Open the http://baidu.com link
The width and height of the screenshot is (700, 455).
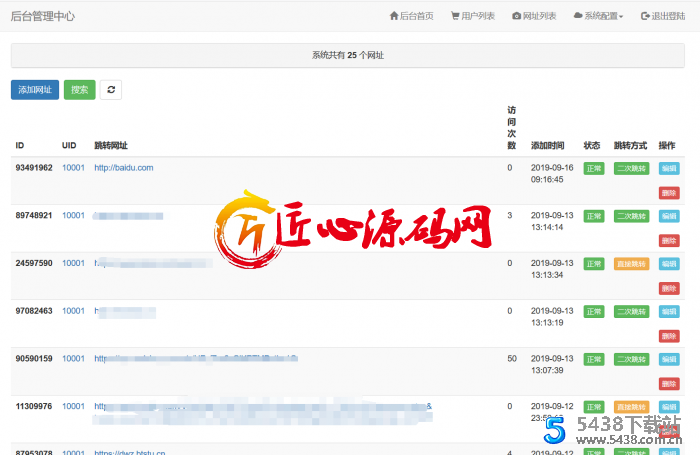click(x=124, y=168)
